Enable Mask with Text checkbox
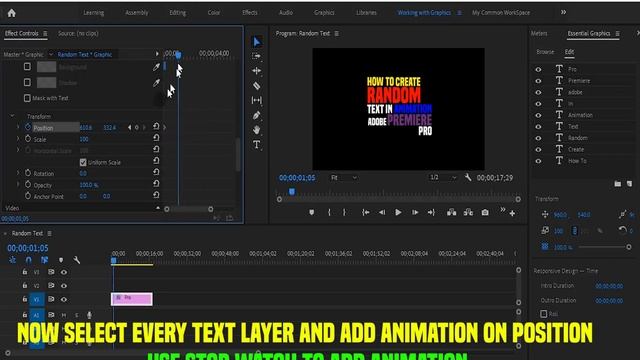 [27, 98]
